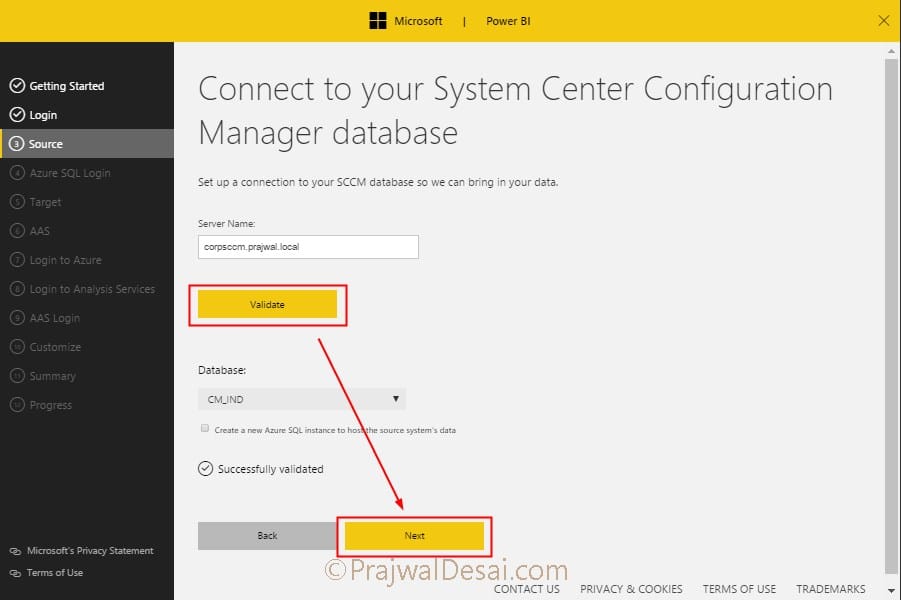Click the scrollbar down arrow
The image size is (901, 600).
(x=891, y=591)
